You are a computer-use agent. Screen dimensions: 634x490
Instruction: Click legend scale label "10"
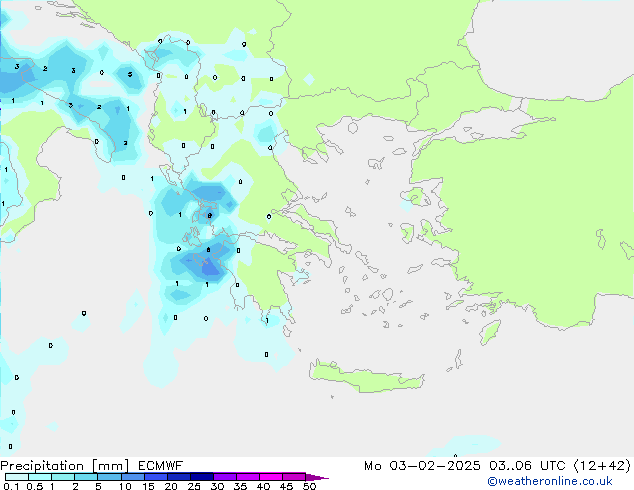click(125, 486)
